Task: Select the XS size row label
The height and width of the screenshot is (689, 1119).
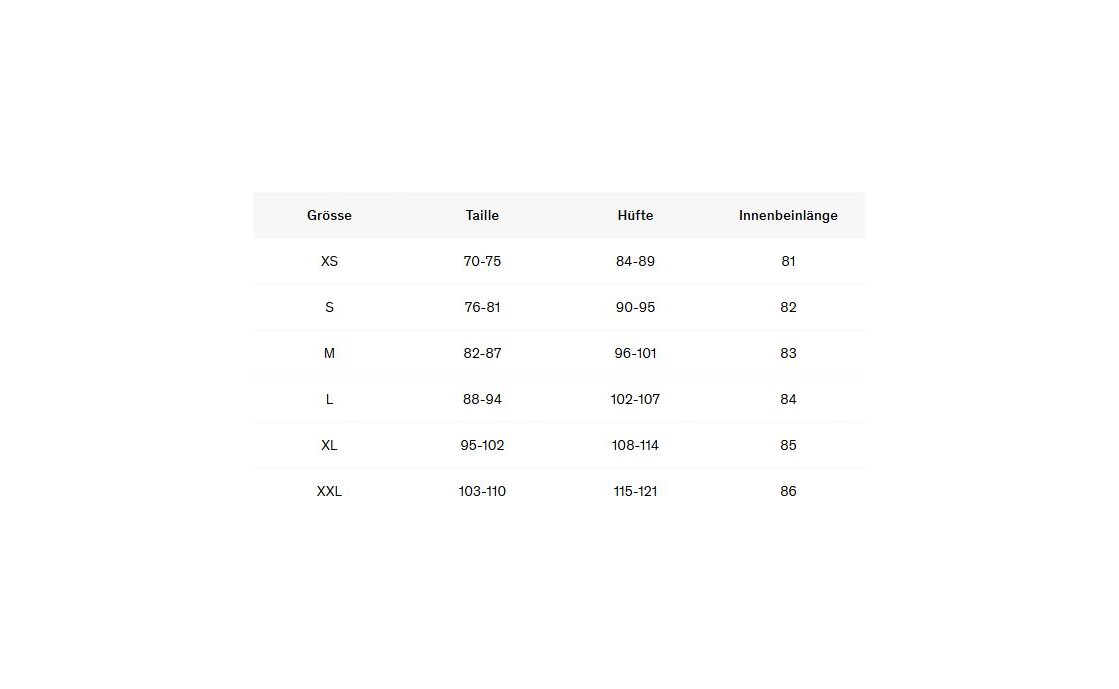Action: pyautogui.click(x=329, y=261)
